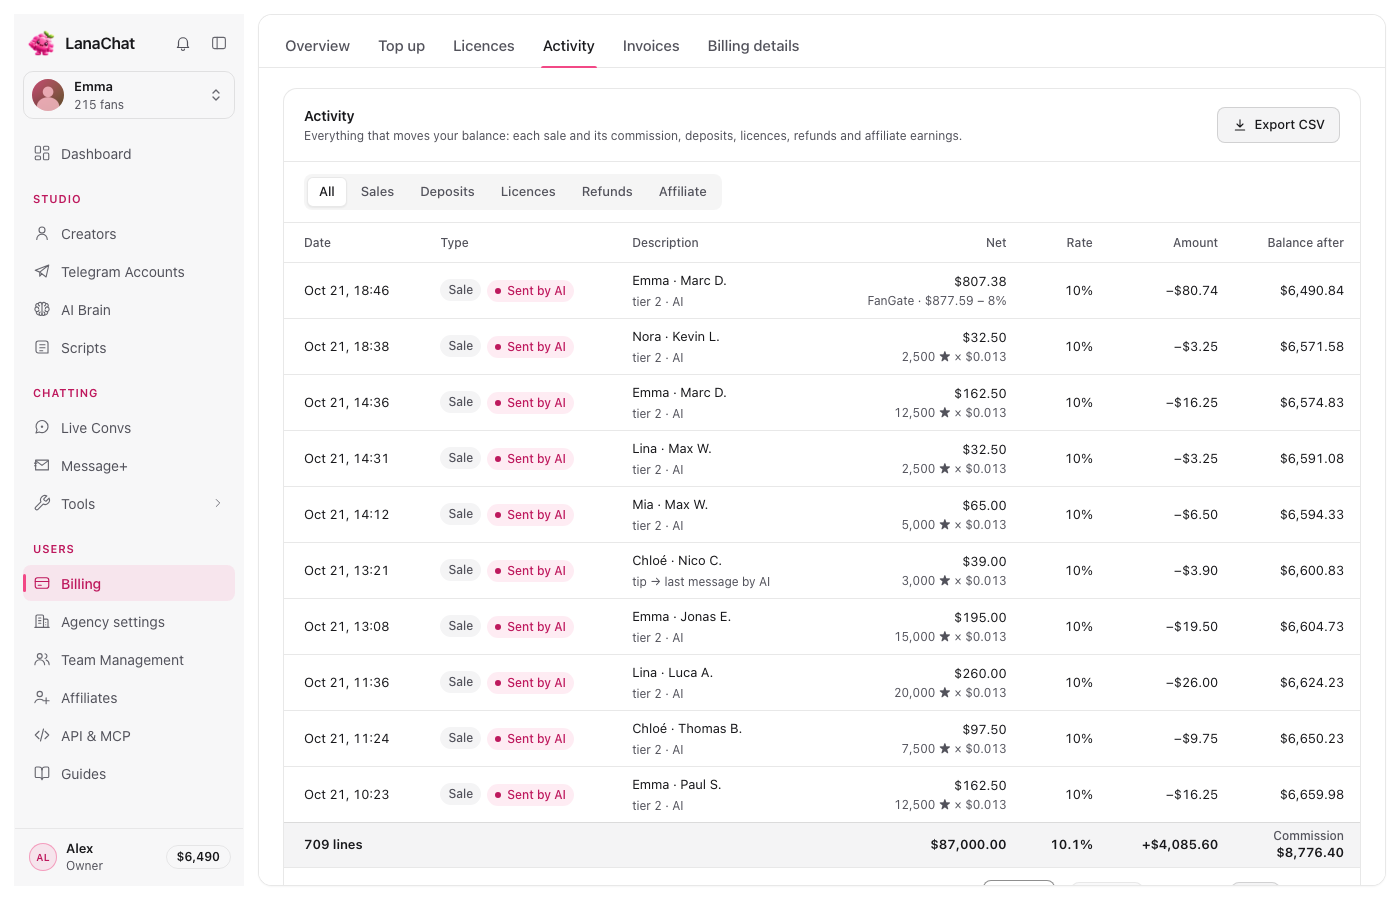Click the Dashboard grid icon
Screen dimensions: 1400x900
pos(42,153)
